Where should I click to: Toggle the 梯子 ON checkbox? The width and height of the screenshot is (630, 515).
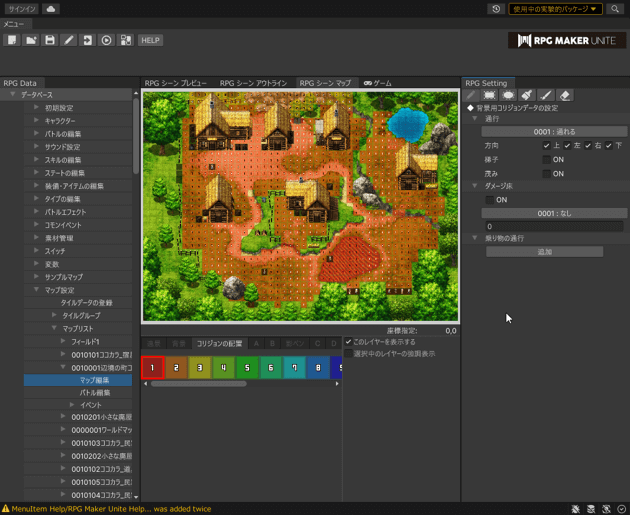pos(546,159)
